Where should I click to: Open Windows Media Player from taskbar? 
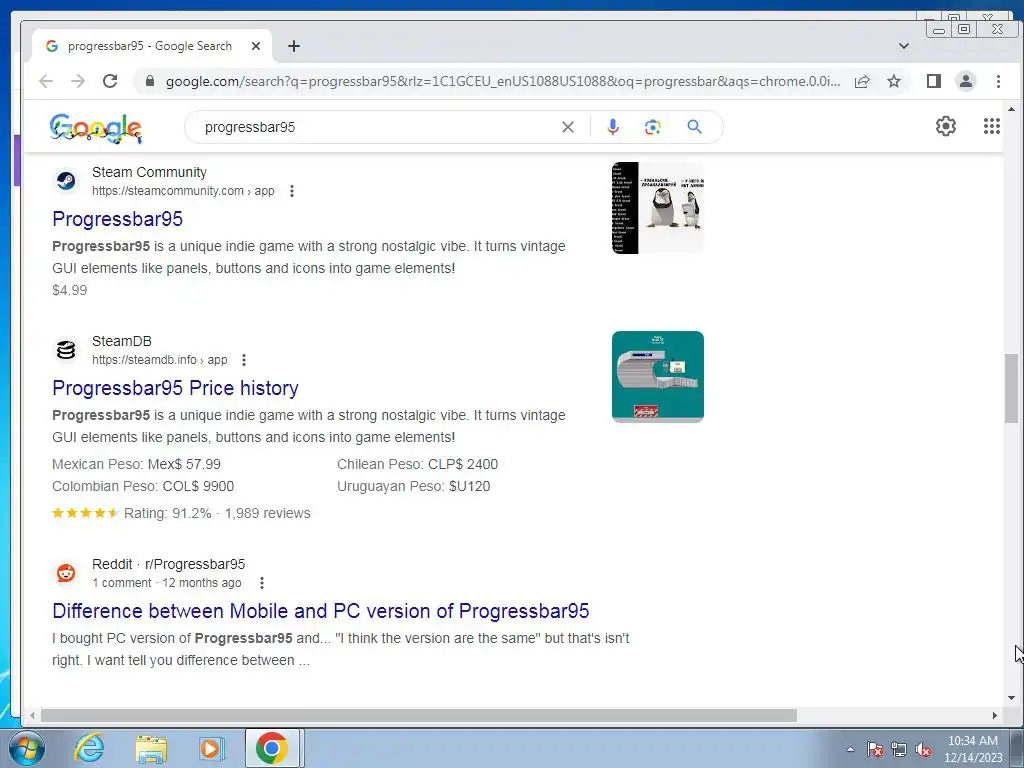(x=211, y=748)
